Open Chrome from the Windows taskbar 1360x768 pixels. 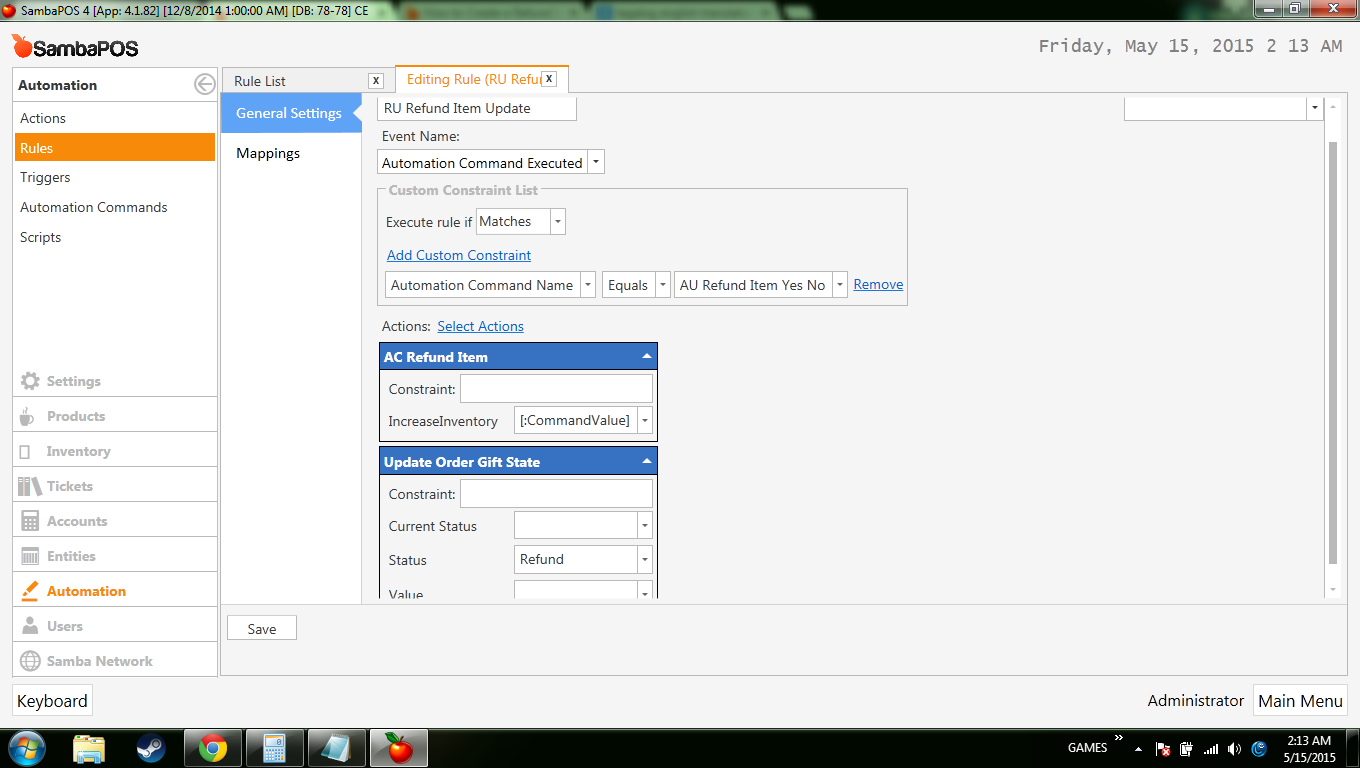[212, 748]
